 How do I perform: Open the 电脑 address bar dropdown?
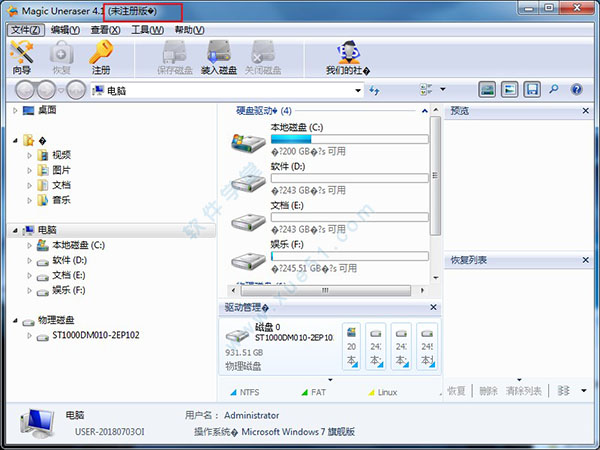358,91
